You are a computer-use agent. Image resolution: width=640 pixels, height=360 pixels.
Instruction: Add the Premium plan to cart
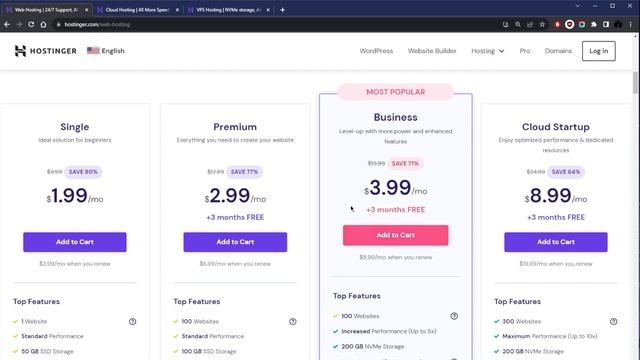tap(235, 242)
